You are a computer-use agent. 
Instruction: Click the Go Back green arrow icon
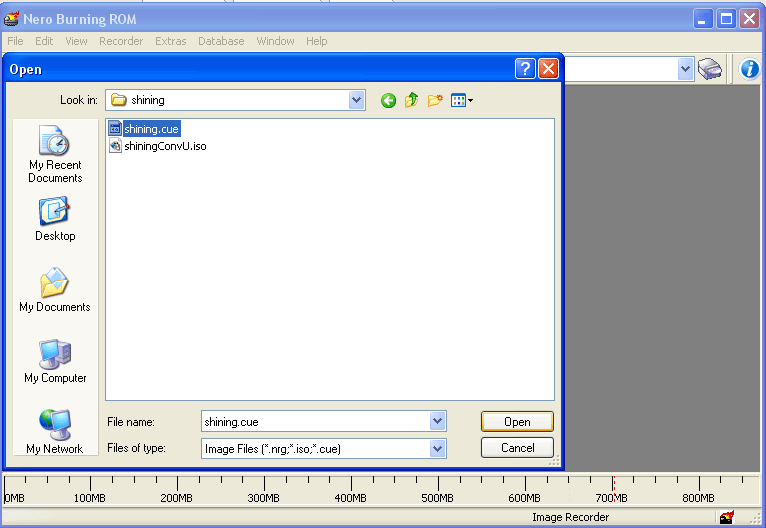[388, 100]
